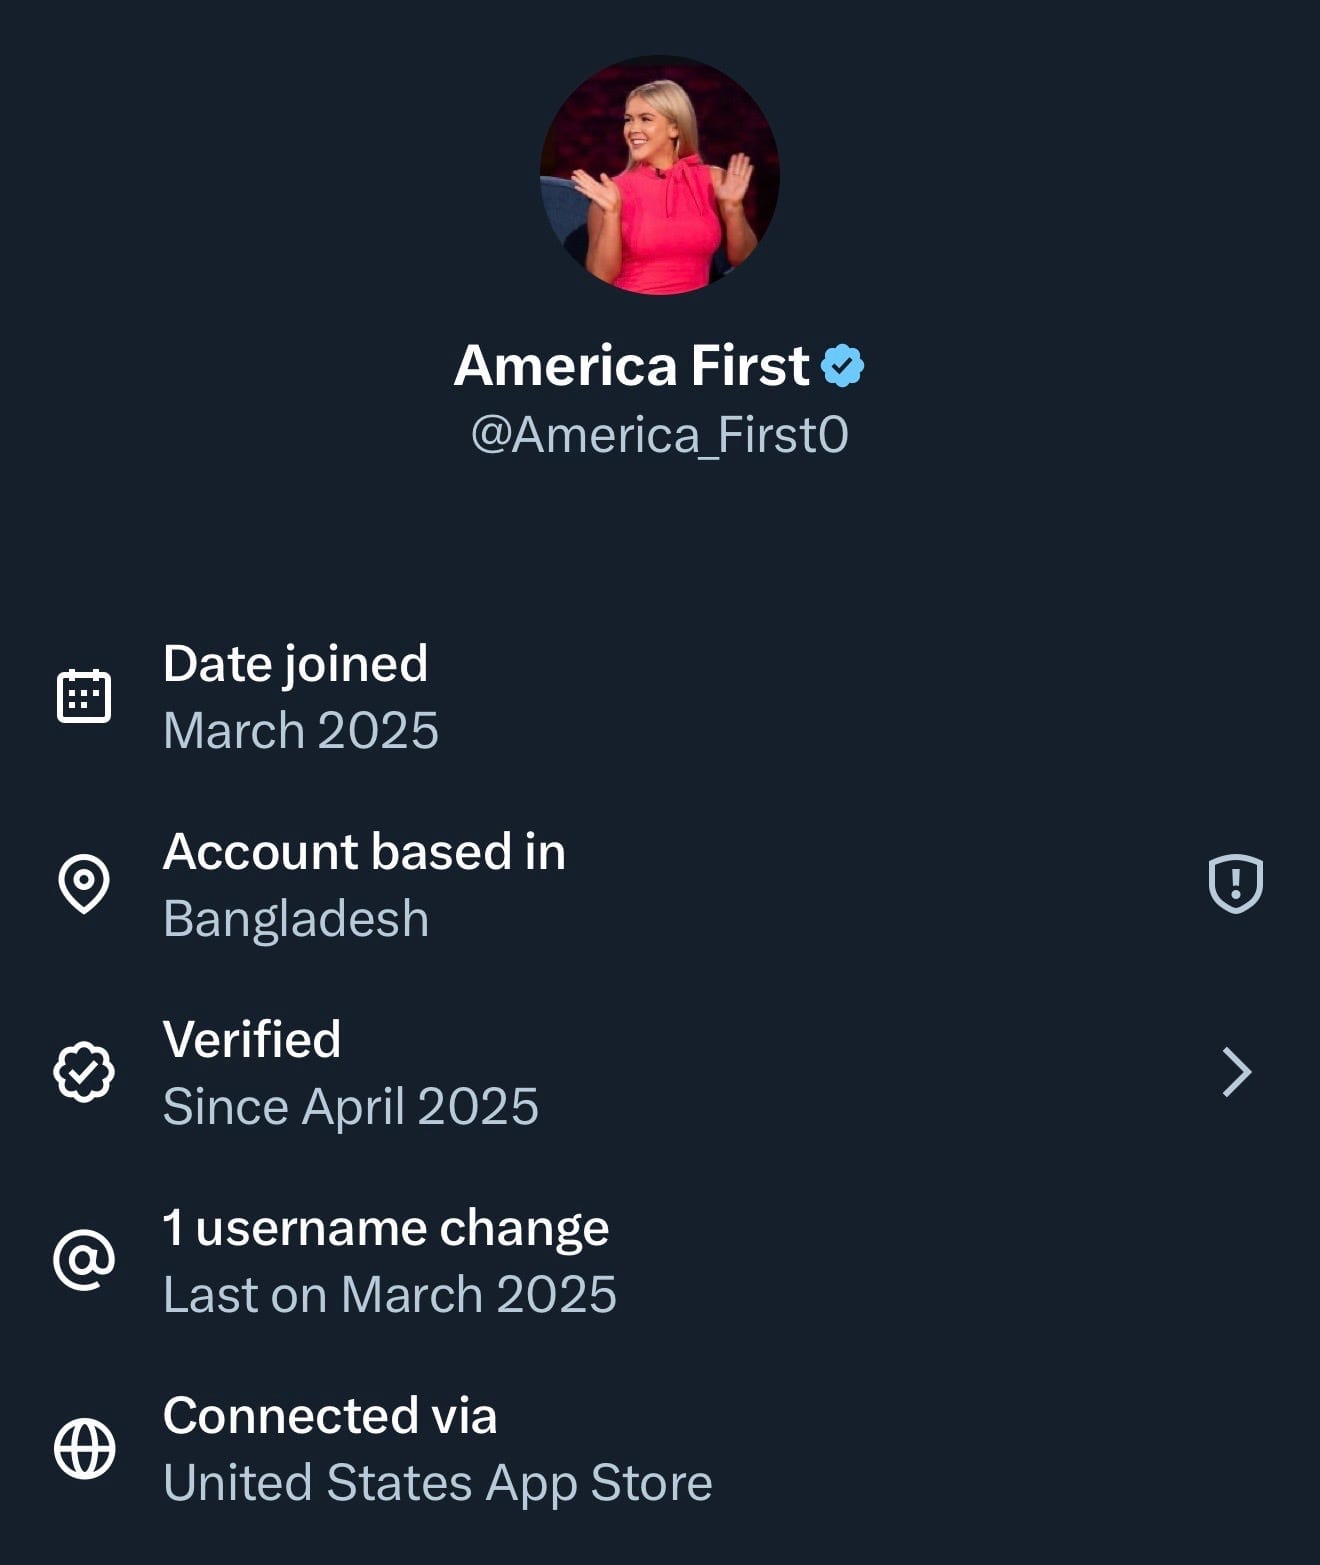Tap the shield warning icon next to Bangladesh
Screen dimensions: 1320x1565
pyautogui.click(x=1236, y=884)
